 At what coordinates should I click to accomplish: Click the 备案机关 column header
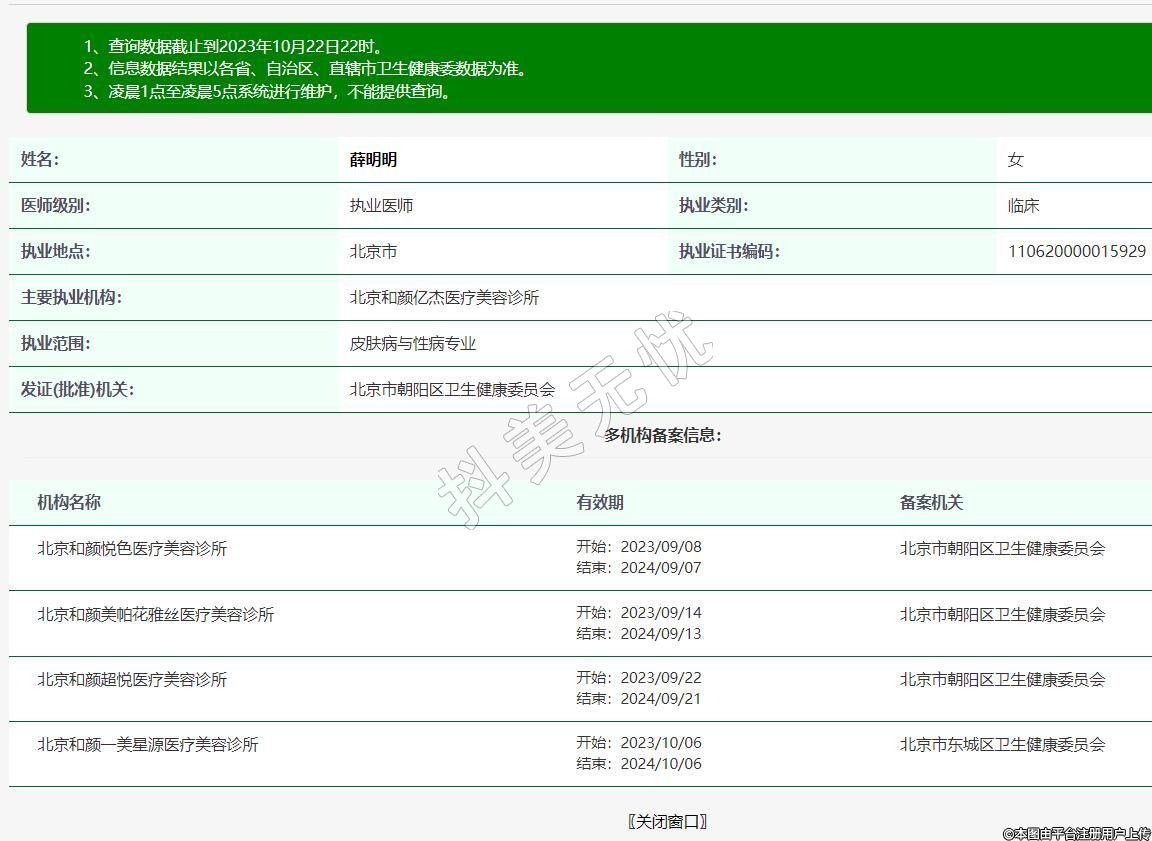(931, 503)
